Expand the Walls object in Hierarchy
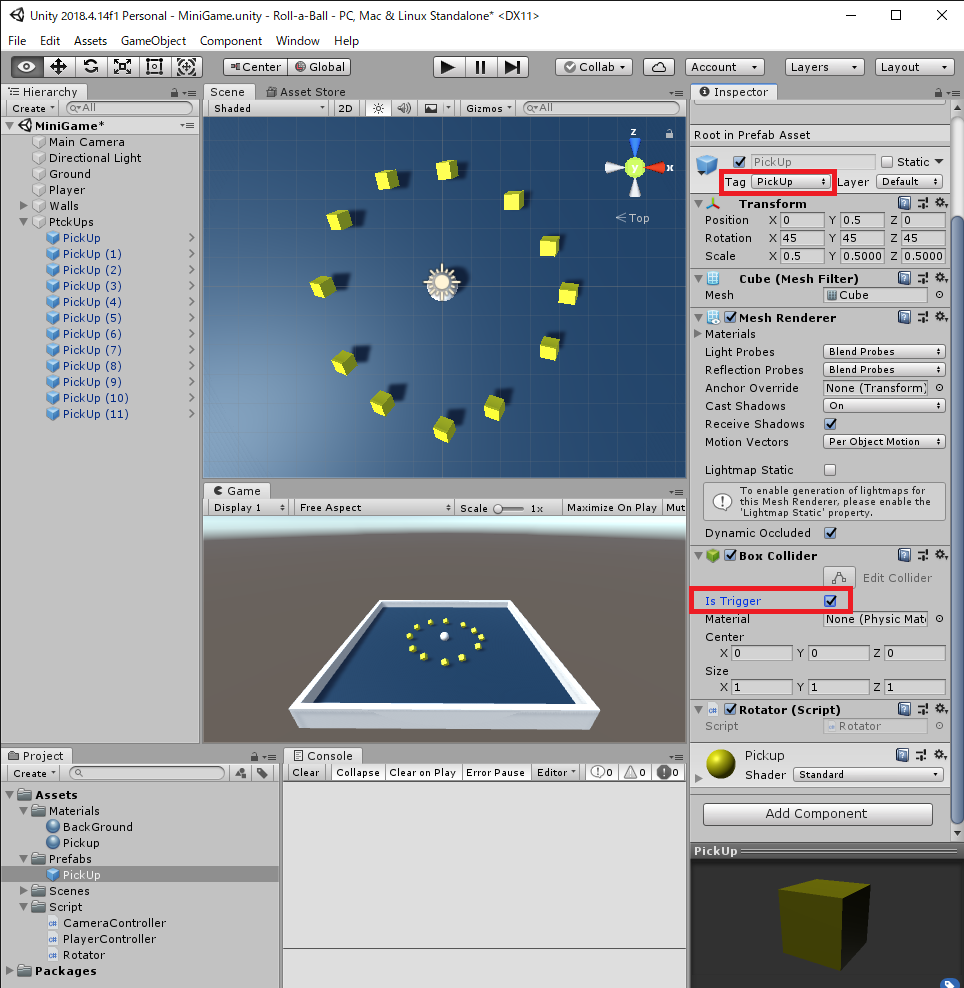This screenshot has width=964, height=988. [23, 205]
